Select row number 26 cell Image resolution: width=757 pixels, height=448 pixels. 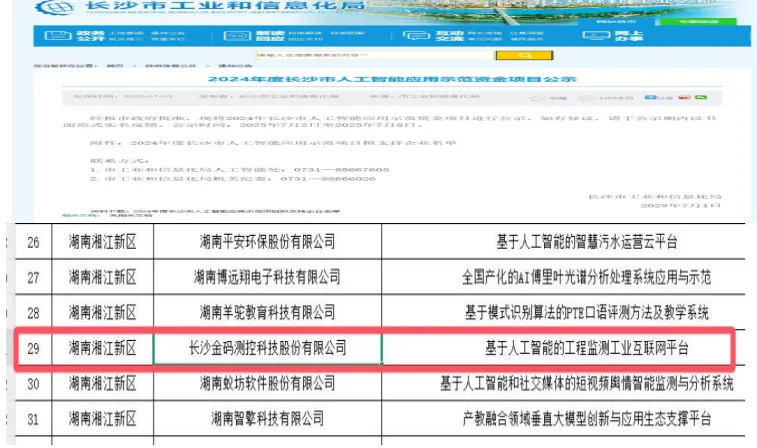point(35,241)
